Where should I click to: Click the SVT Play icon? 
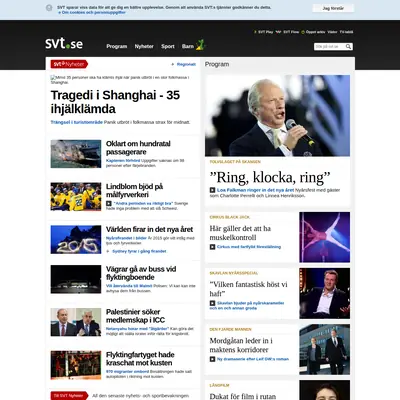click(255, 32)
